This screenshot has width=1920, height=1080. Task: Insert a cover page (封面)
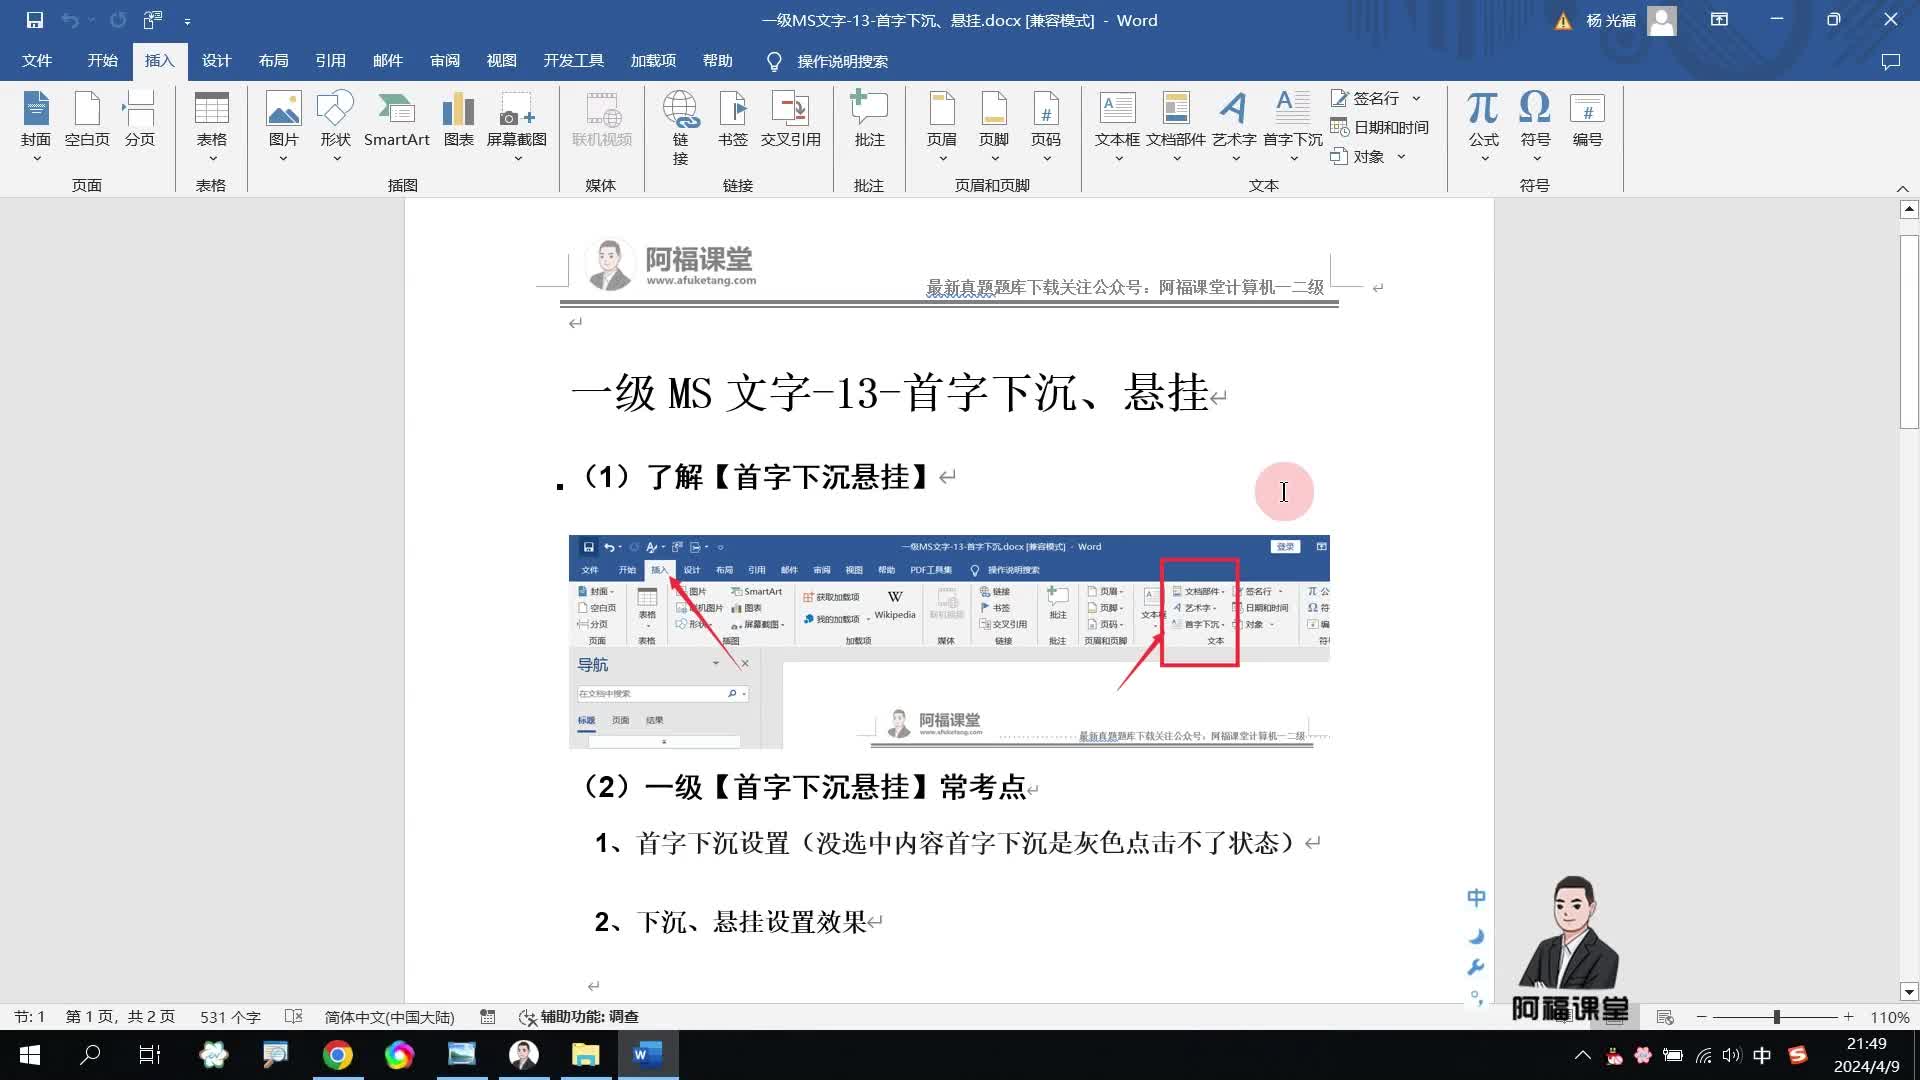point(36,127)
